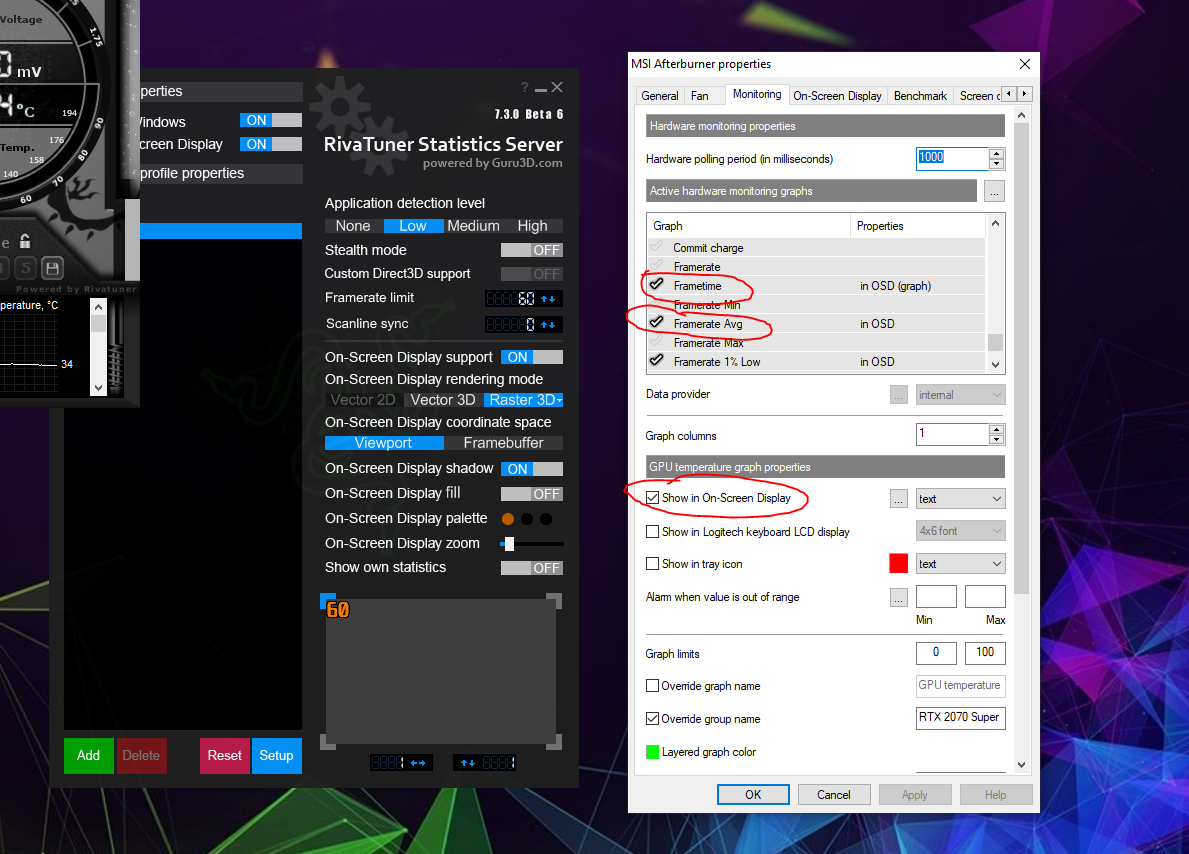Screen dimensions: 1189x854
Task: Check Show in Logitech keyboard LCD display
Action: tap(652, 532)
